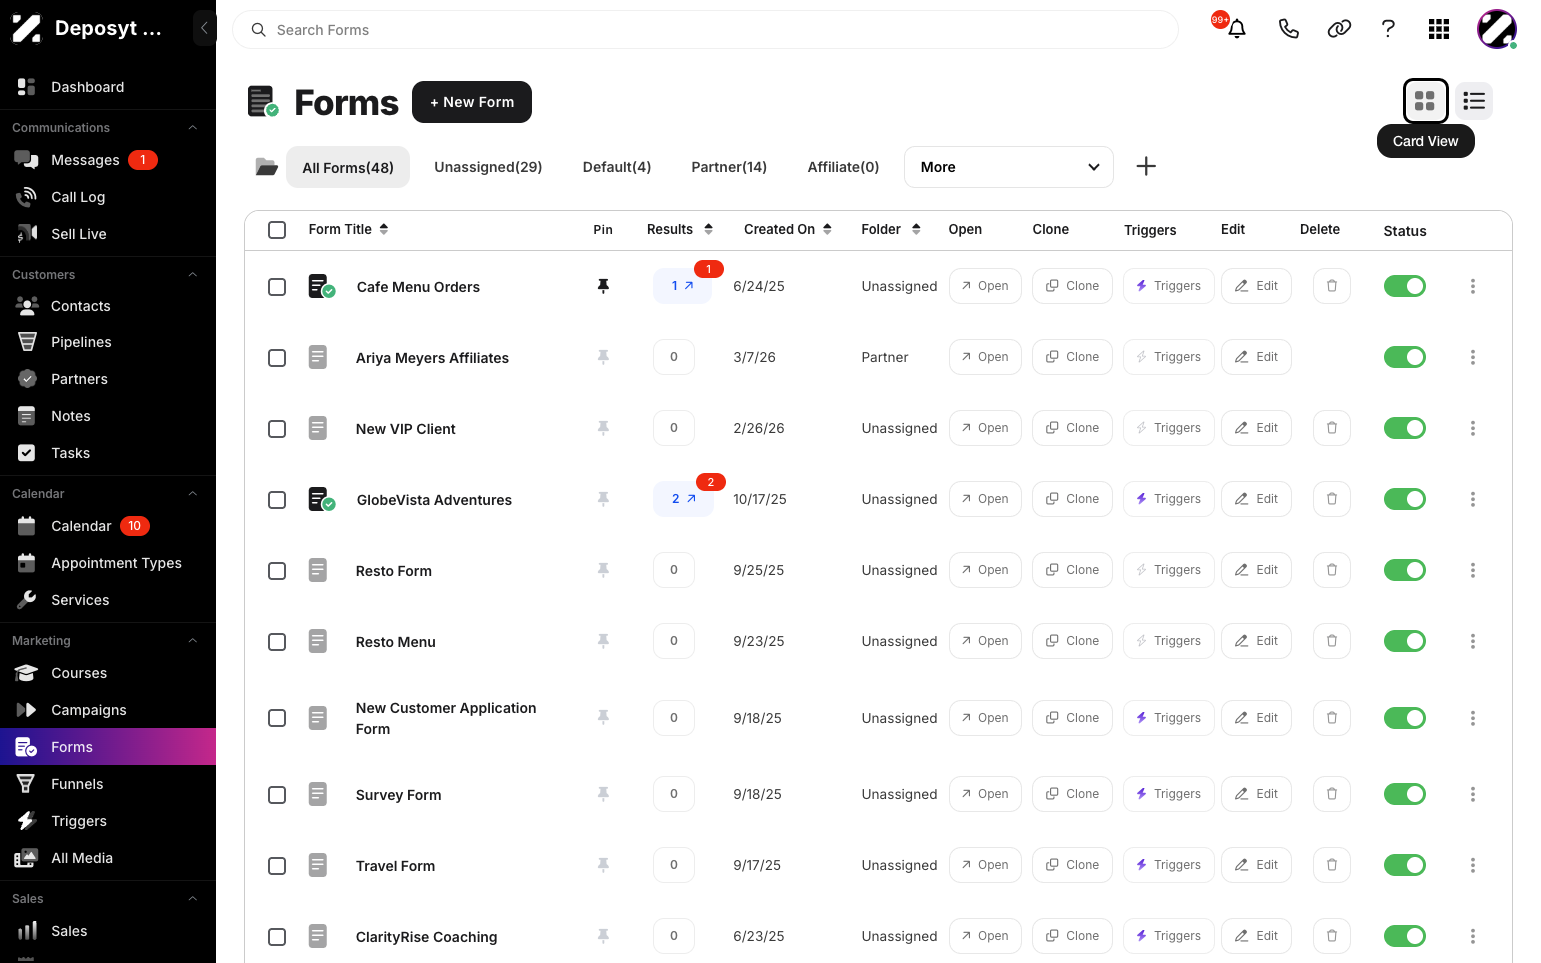
Task: Click the phone dialer icon in header
Action: coord(1289,29)
